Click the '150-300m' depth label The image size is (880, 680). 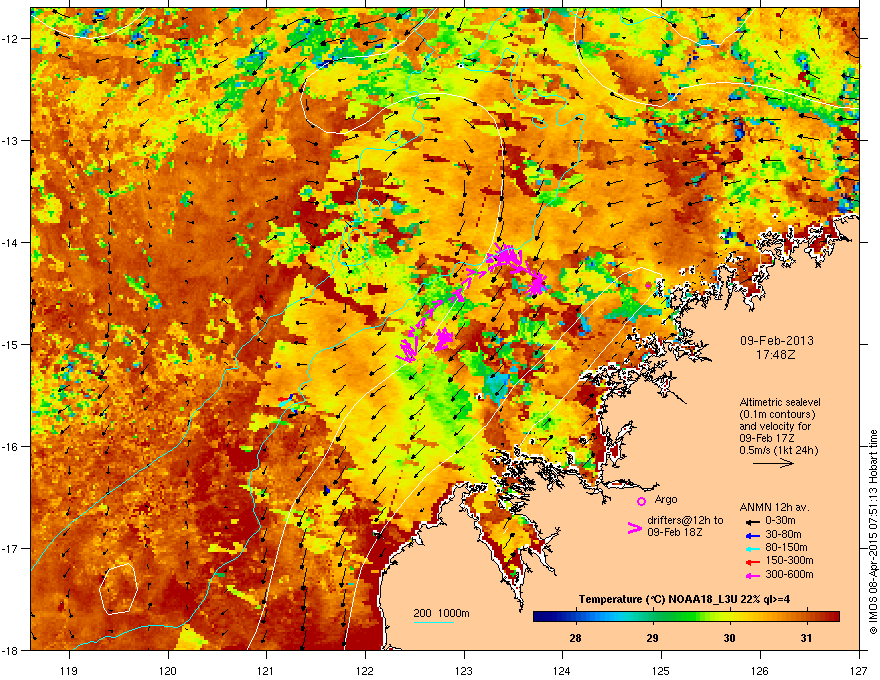(x=789, y=560)
